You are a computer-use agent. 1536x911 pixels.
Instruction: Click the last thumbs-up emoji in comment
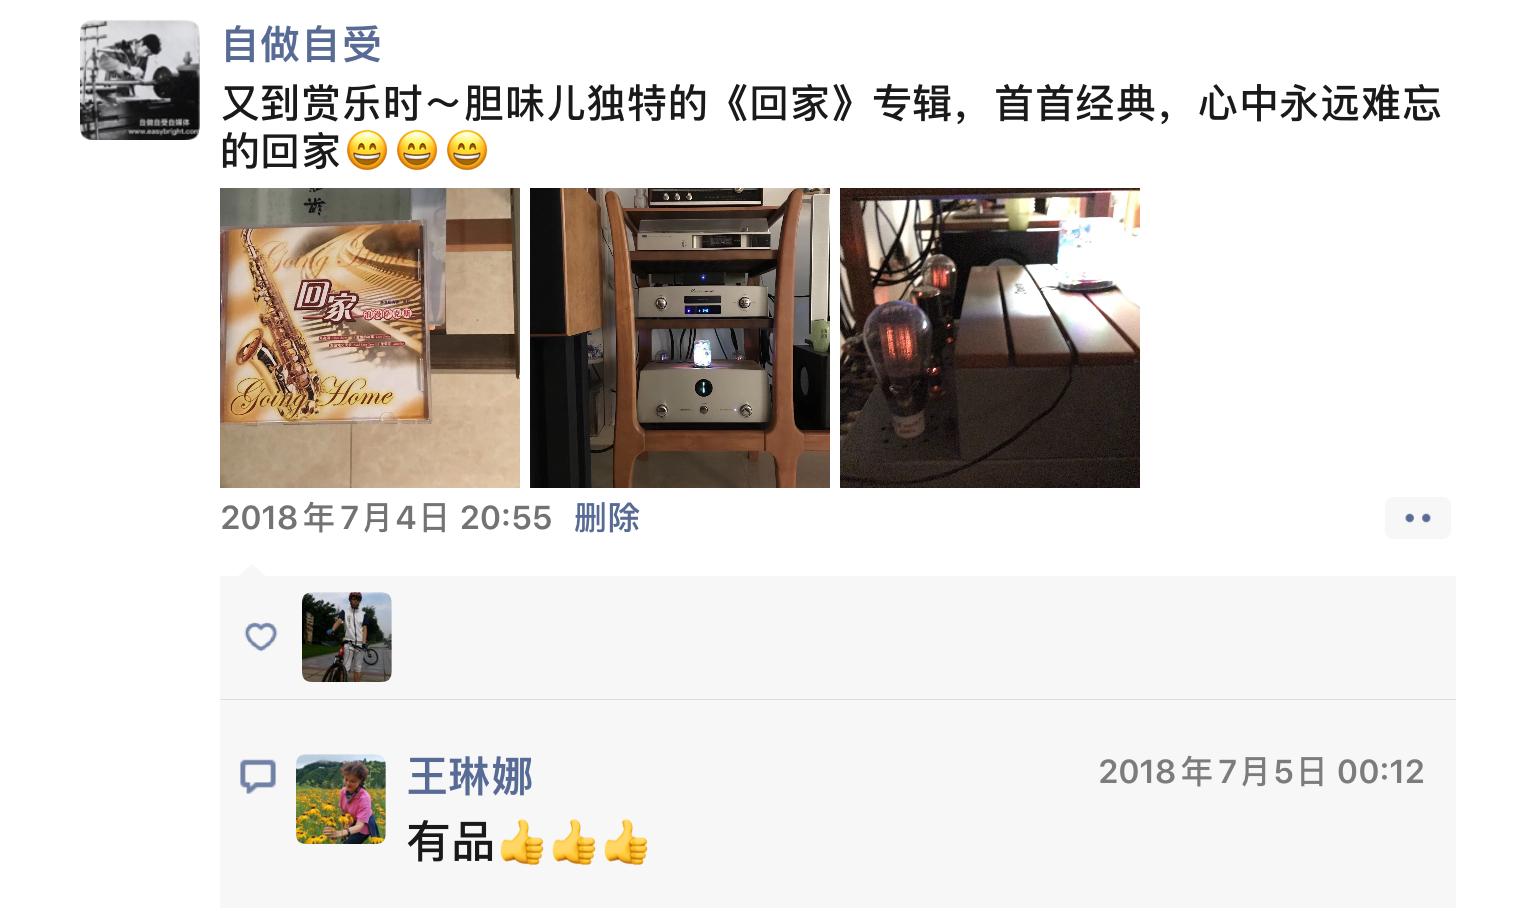626,842
